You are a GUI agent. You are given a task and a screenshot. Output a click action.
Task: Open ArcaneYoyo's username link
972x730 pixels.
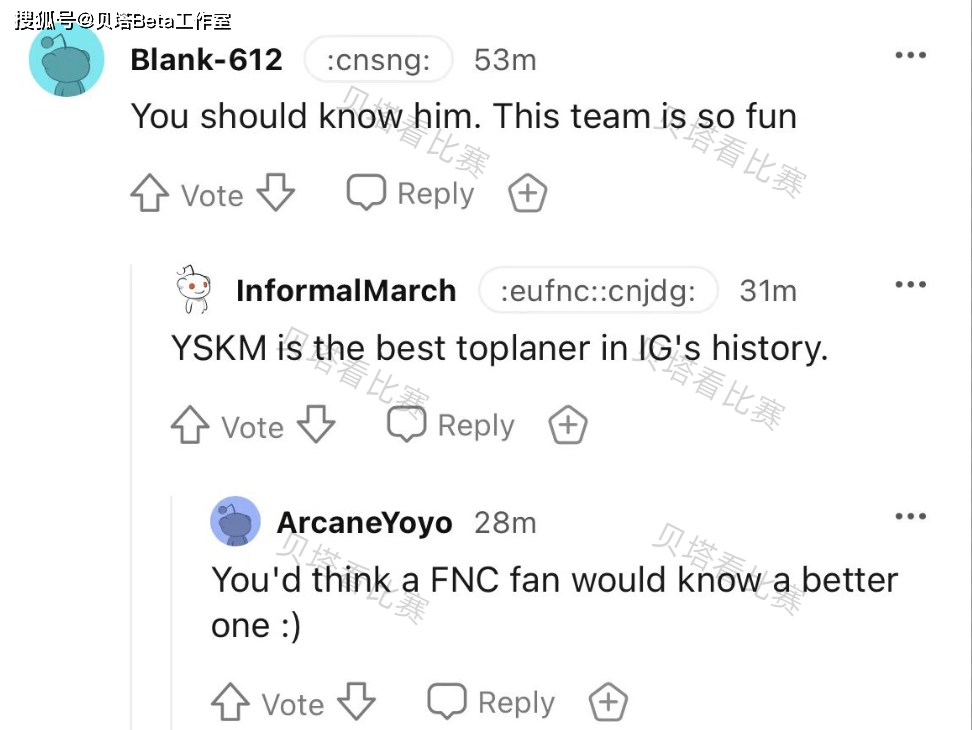pyautogui.click(x=364, y=522)
